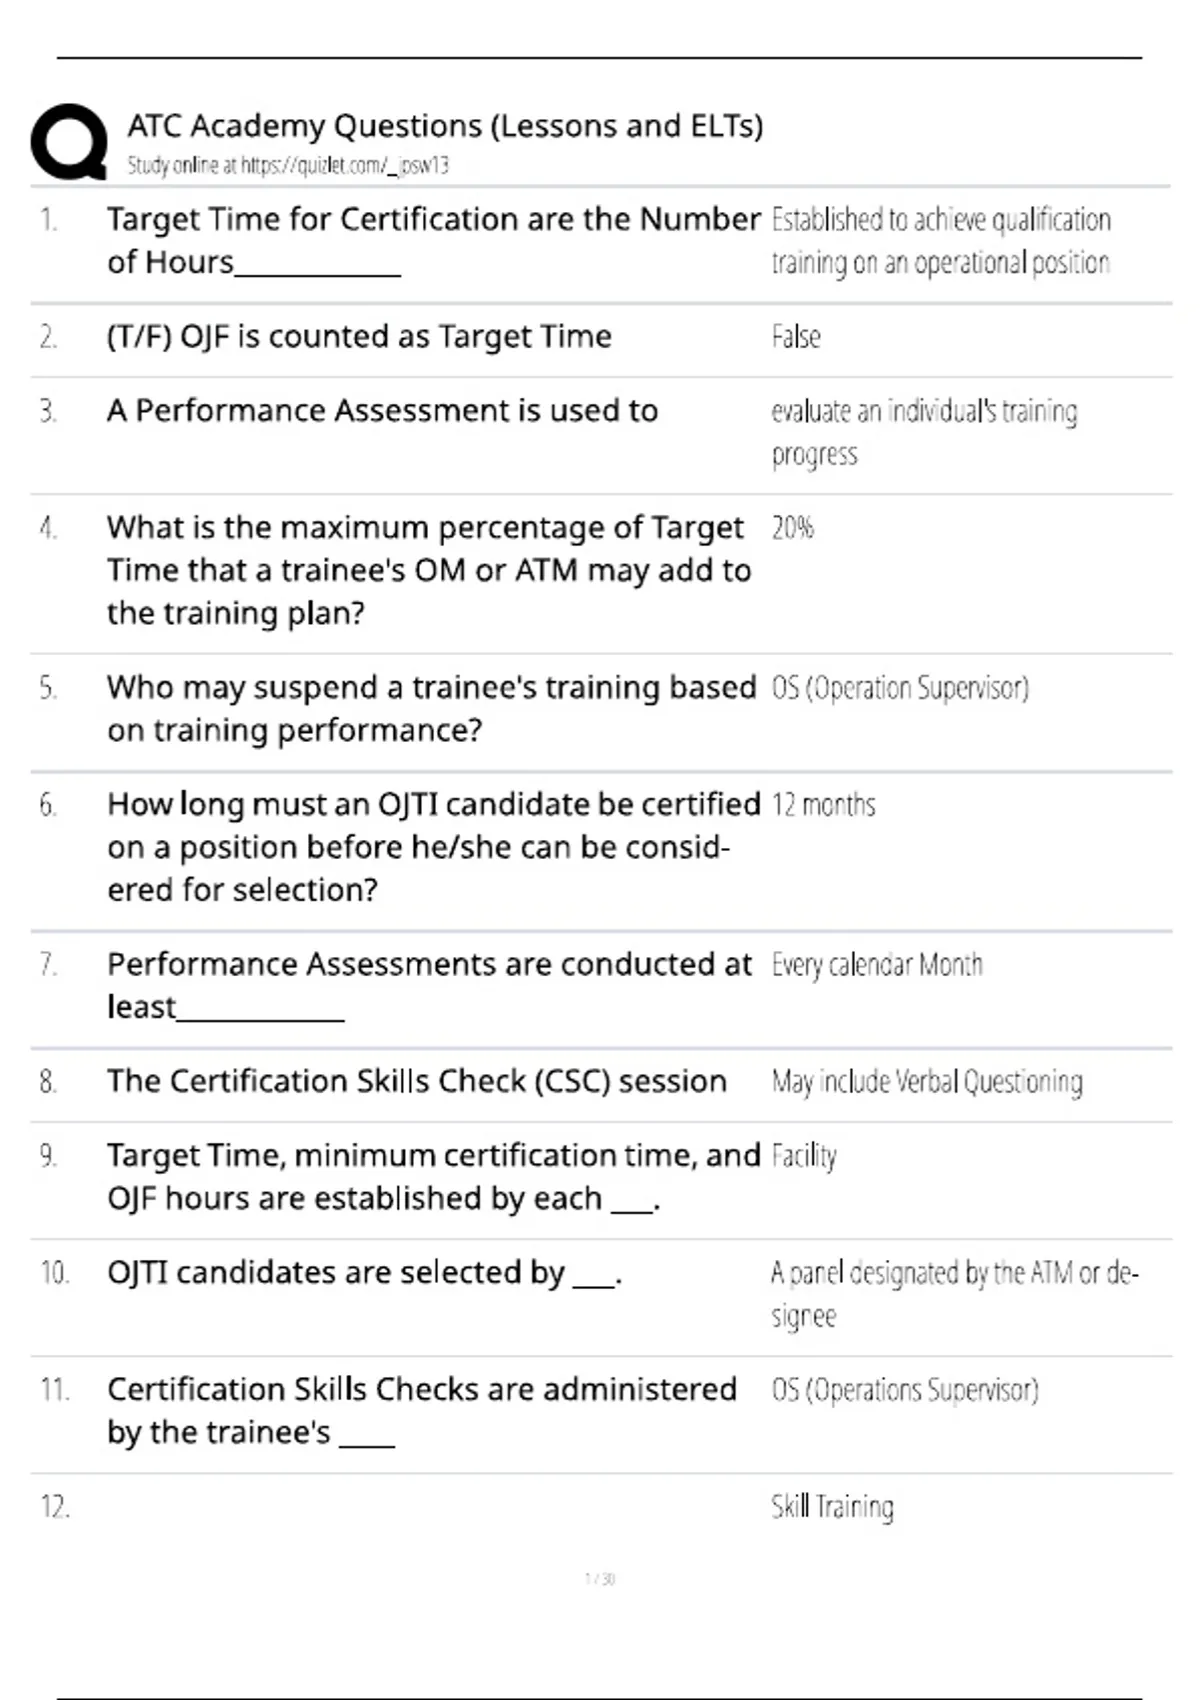
Task: Click the answer 'False' for OJF question
Action: 796,337
